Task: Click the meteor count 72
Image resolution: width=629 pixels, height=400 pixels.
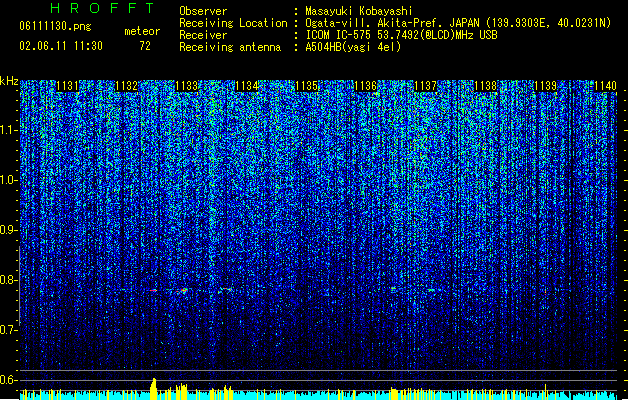Action: (x=145, y=46)
